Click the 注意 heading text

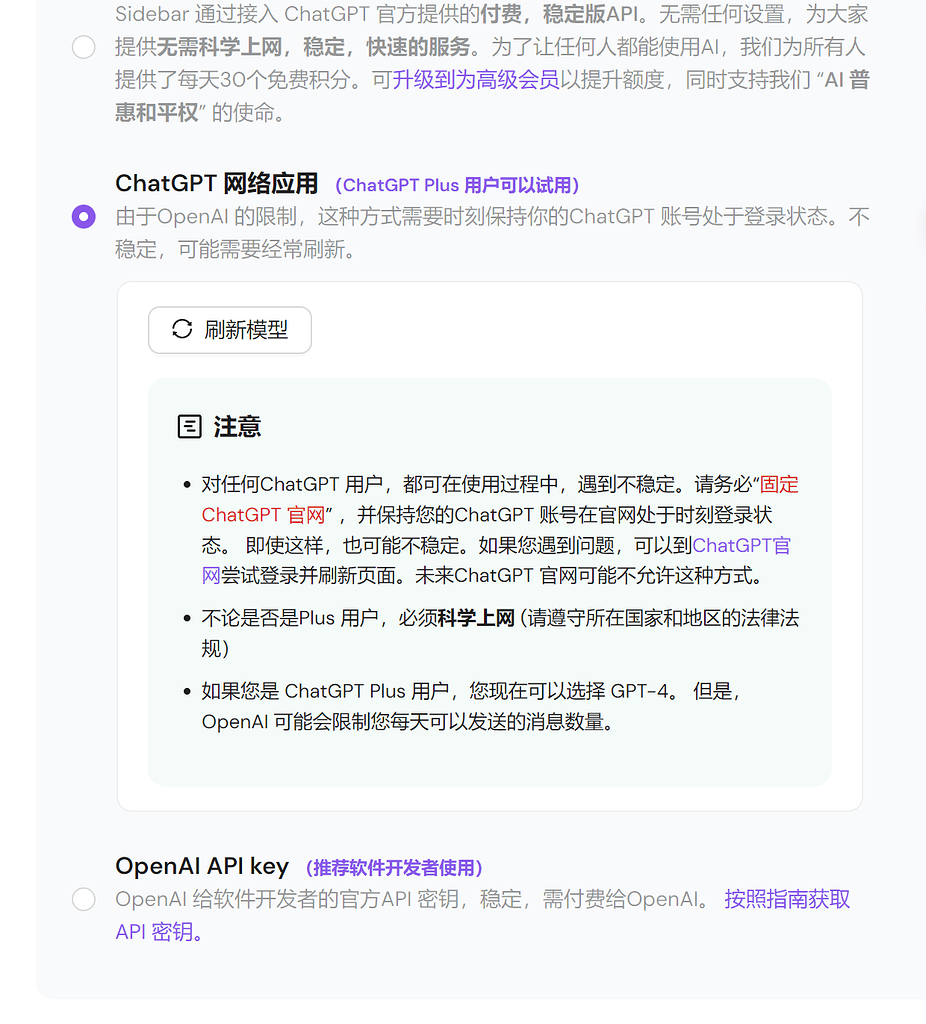tap(237, 426)
